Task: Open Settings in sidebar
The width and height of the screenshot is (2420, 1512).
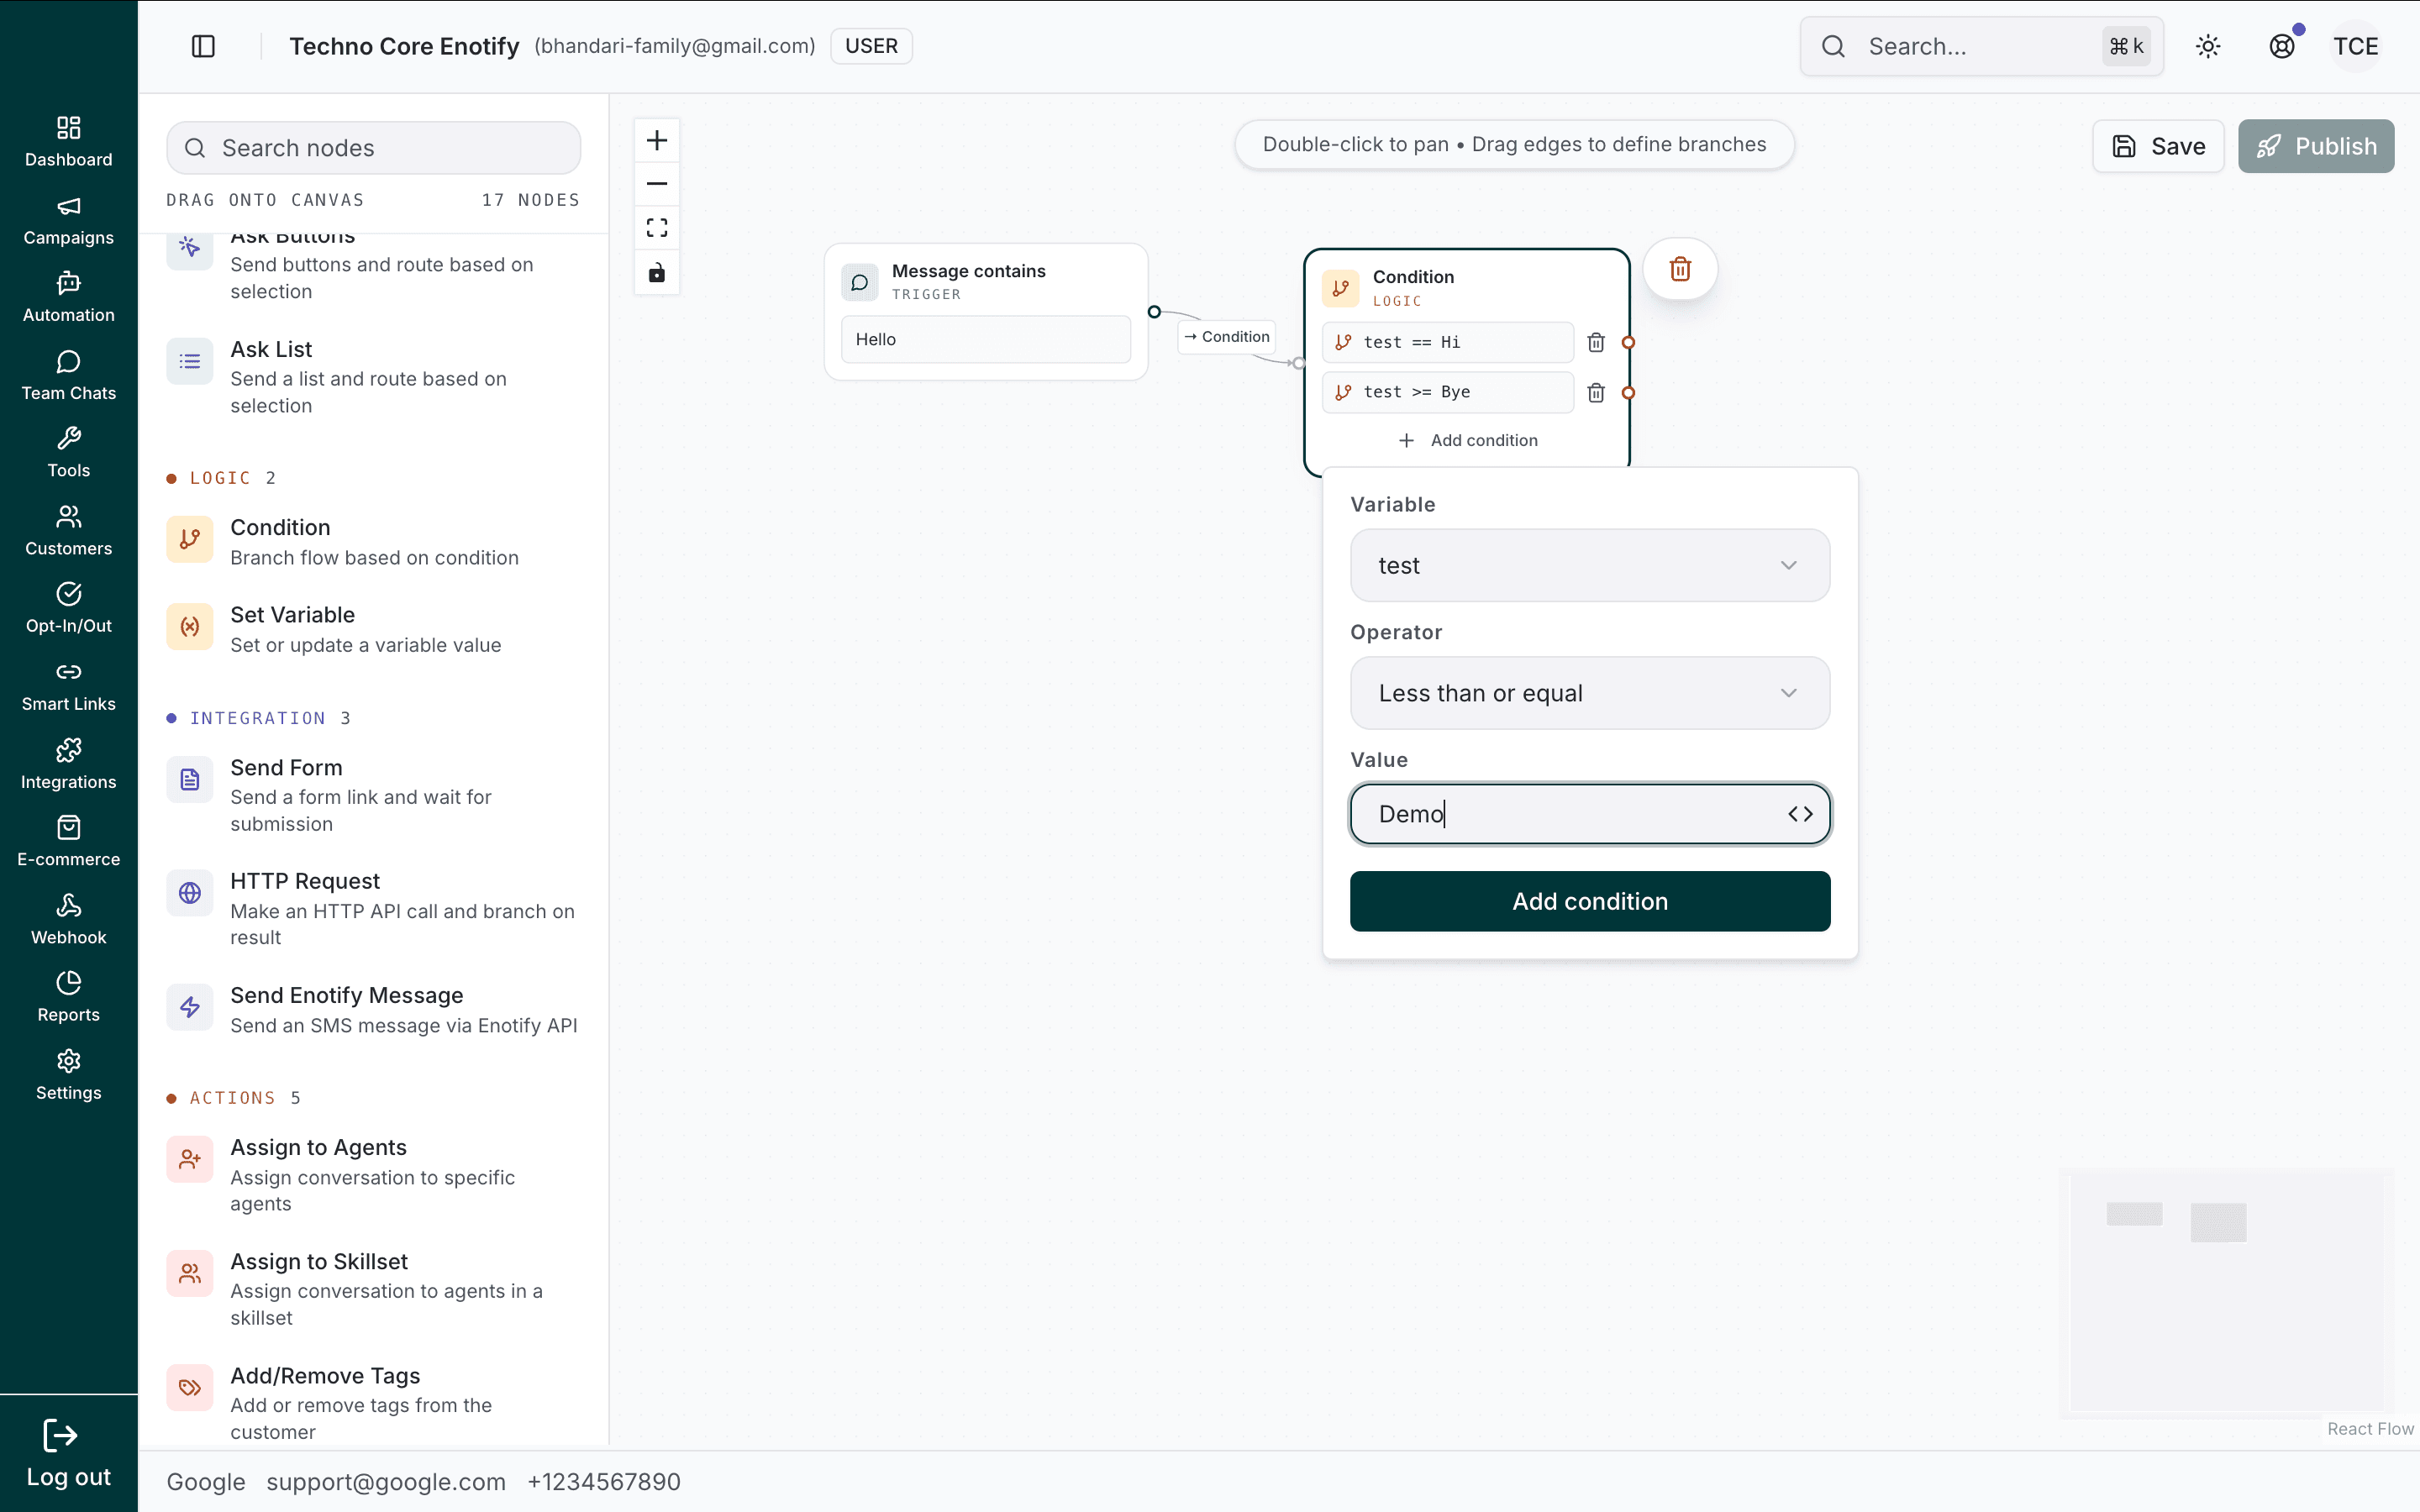Action: (69, 1075)
